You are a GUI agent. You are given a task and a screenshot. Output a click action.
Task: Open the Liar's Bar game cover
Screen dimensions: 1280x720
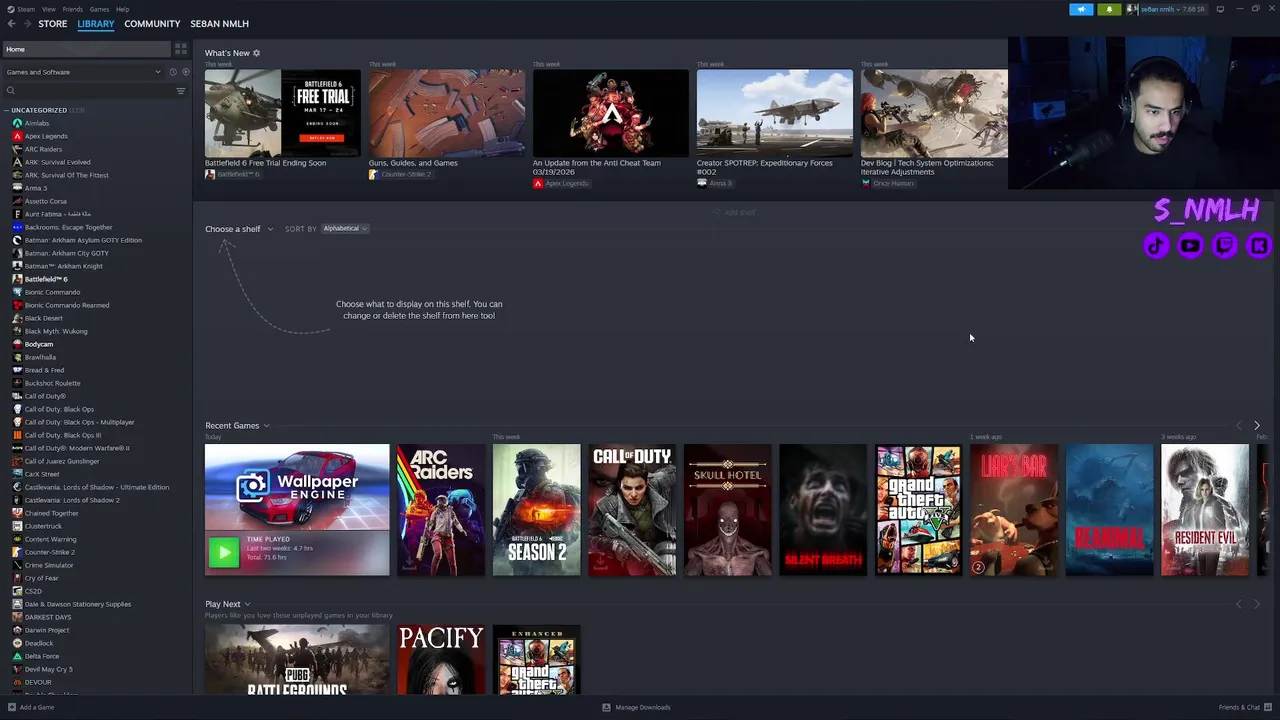pos(1014,510)
